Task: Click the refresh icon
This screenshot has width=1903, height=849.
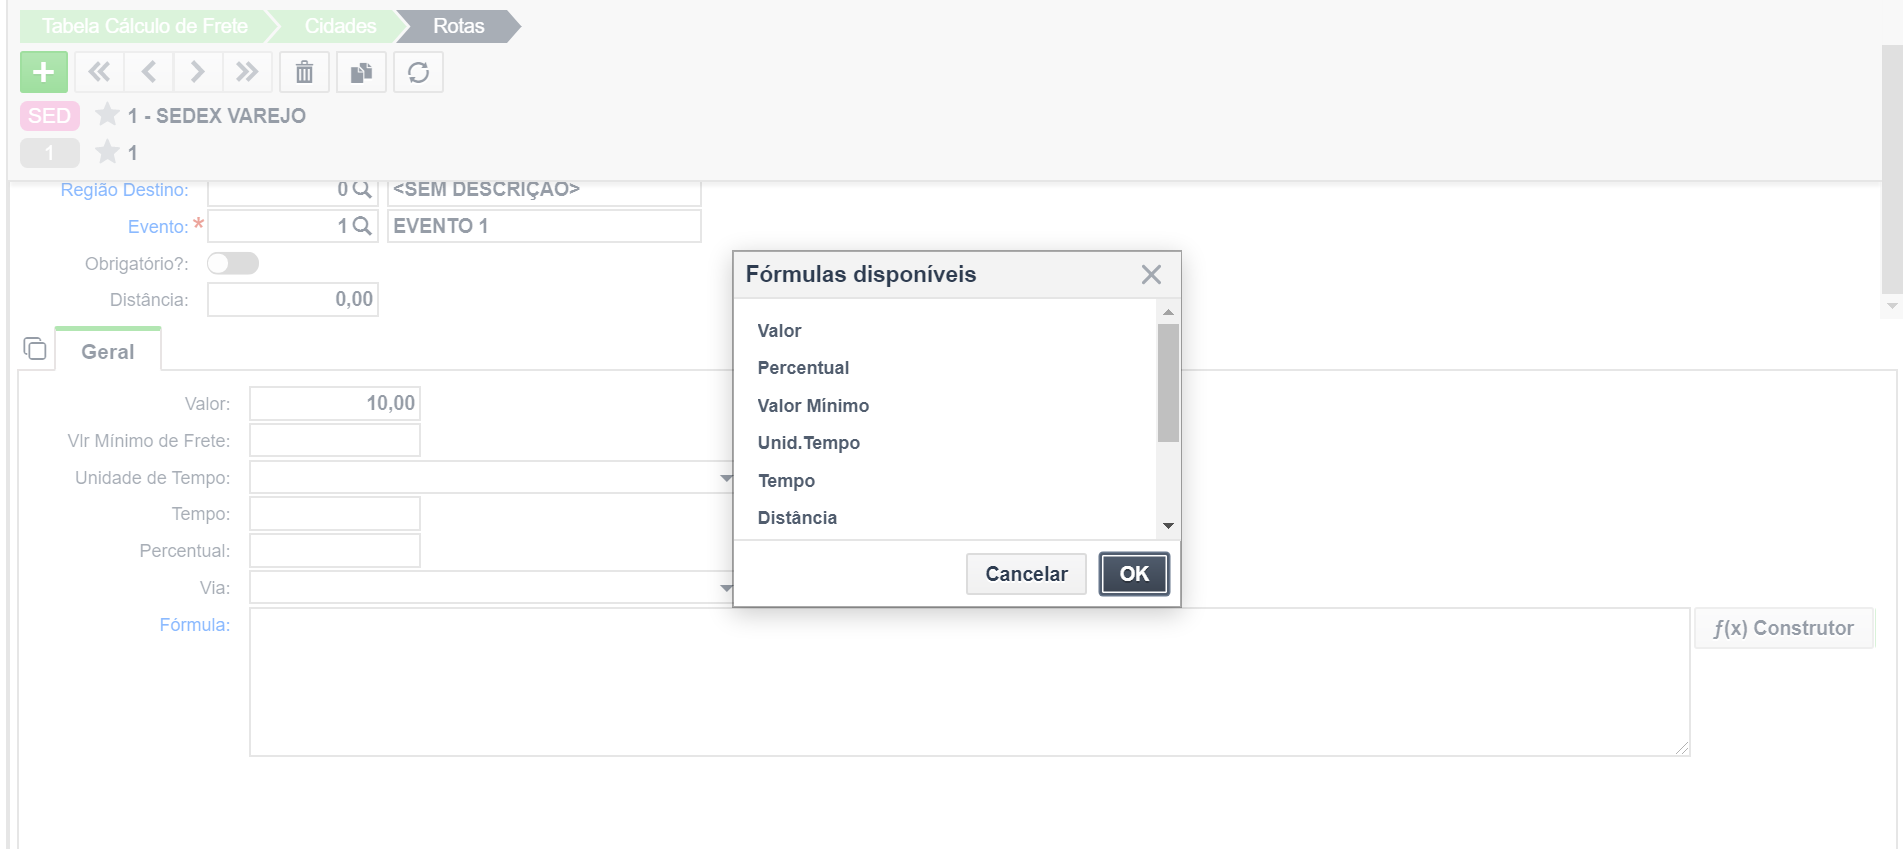Action: pyautogui.click(x=418, y=72)
